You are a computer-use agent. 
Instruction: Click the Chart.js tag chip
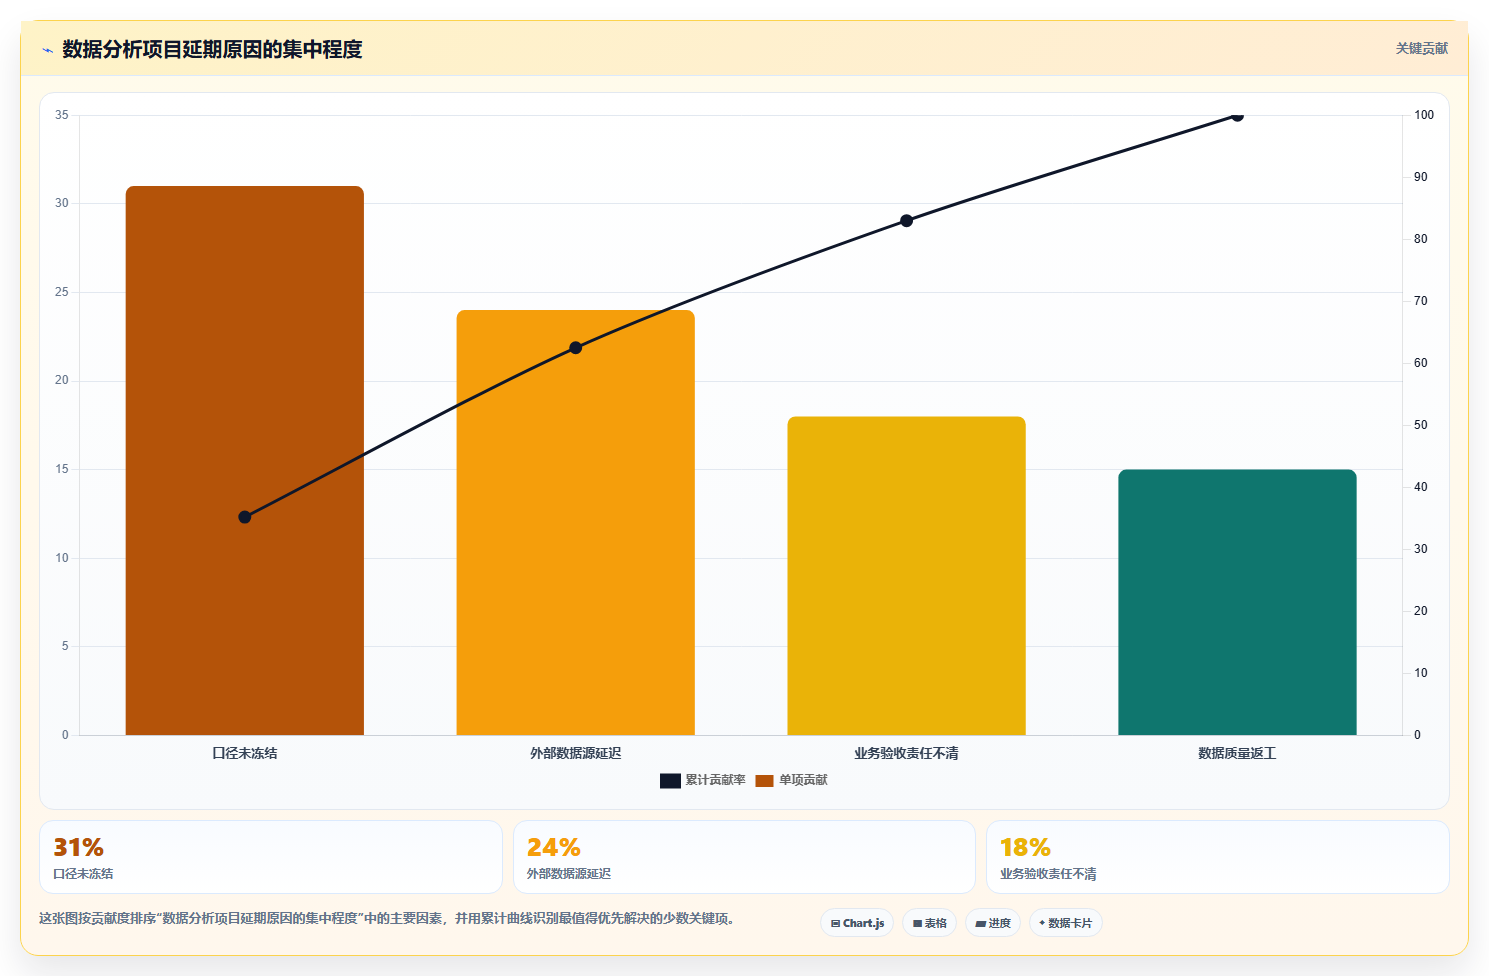pyautogui.click(x=857, y=923)
